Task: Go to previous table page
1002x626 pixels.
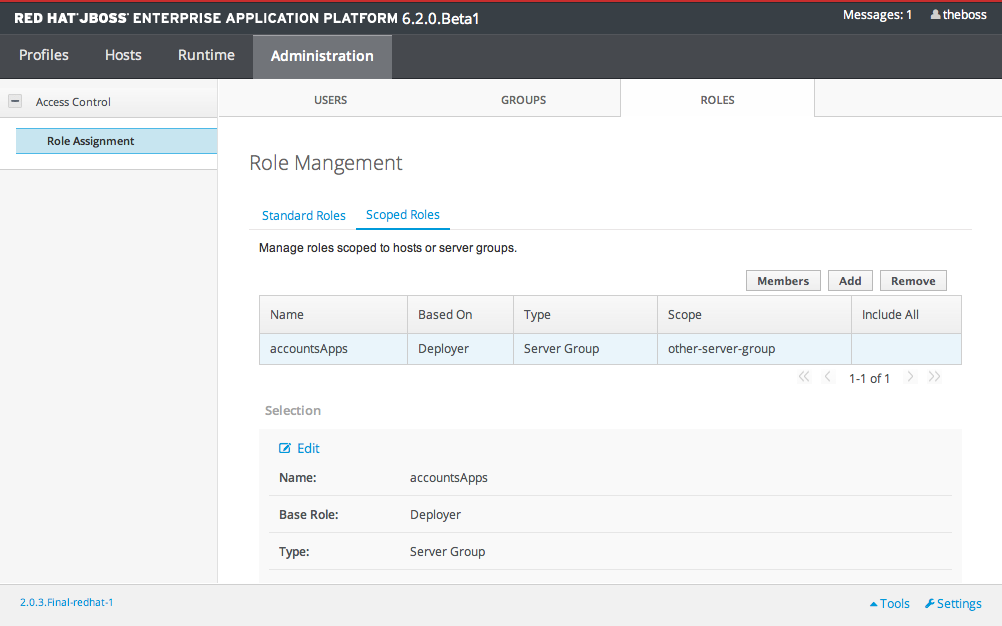Action: (828, 377)
